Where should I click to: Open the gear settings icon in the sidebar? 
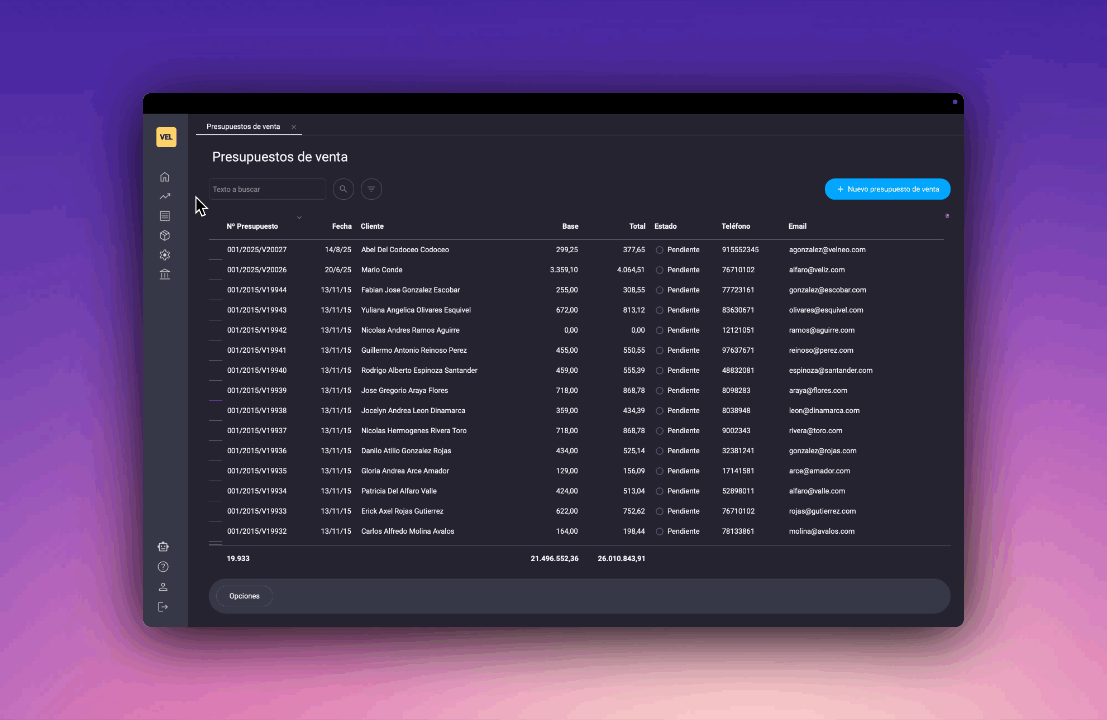click(164, 255)
